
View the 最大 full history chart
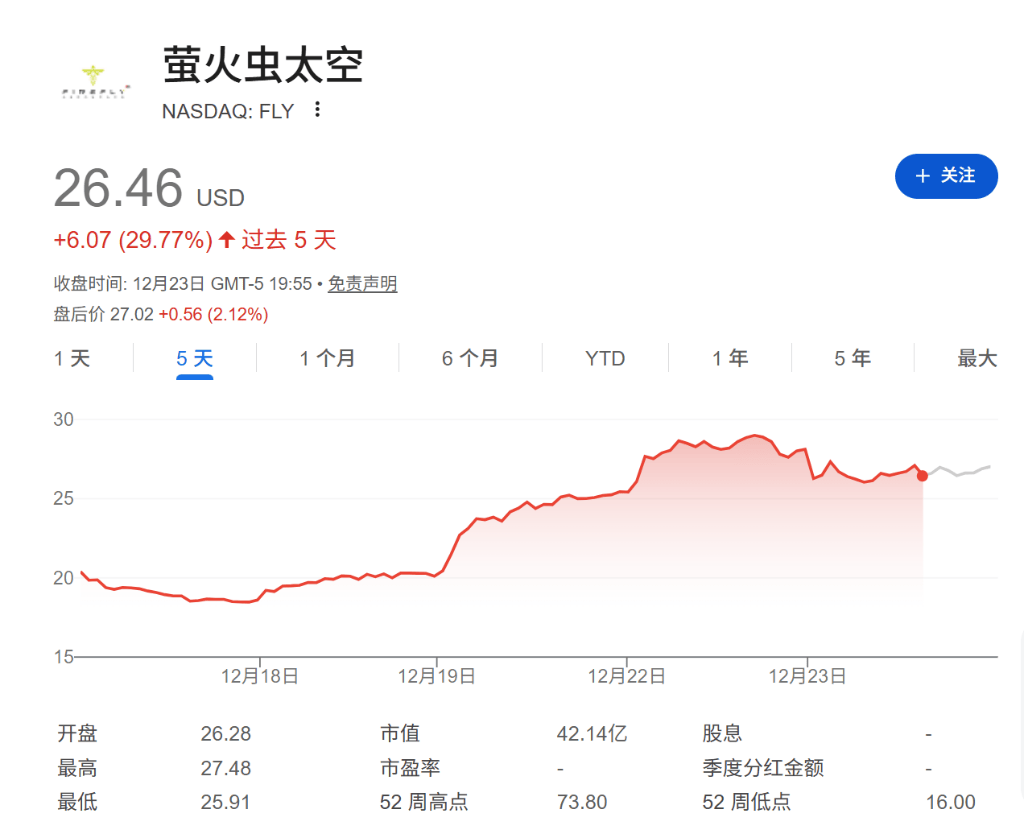(977, 358)
